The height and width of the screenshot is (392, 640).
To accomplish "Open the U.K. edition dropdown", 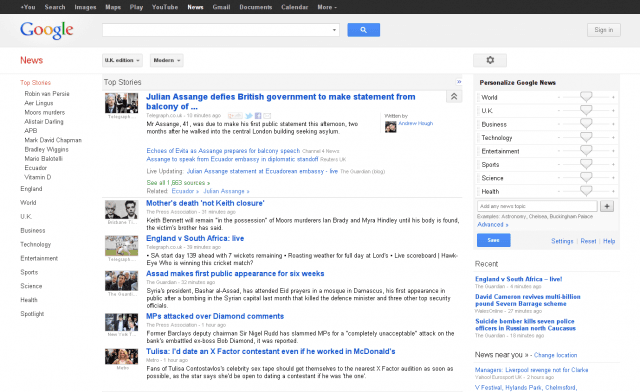I will click(x=122, y=60).
